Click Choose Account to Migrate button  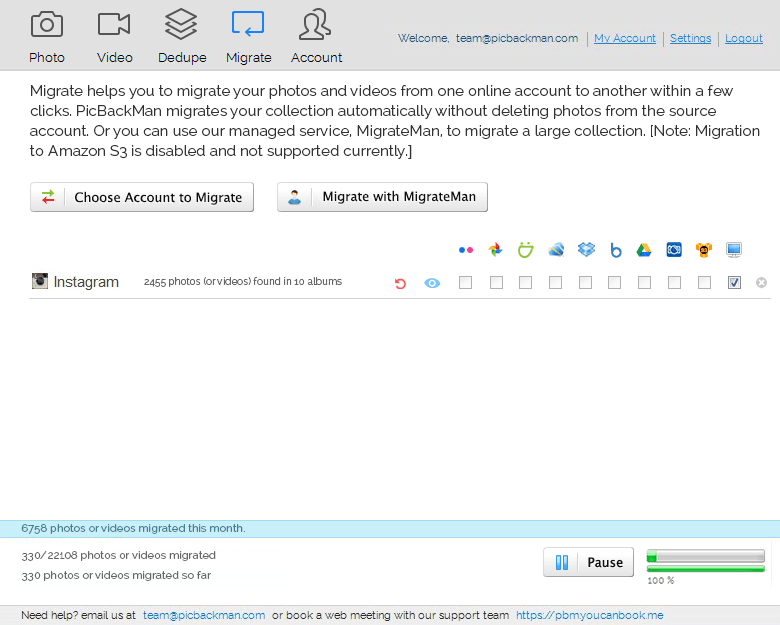[142, 197]
